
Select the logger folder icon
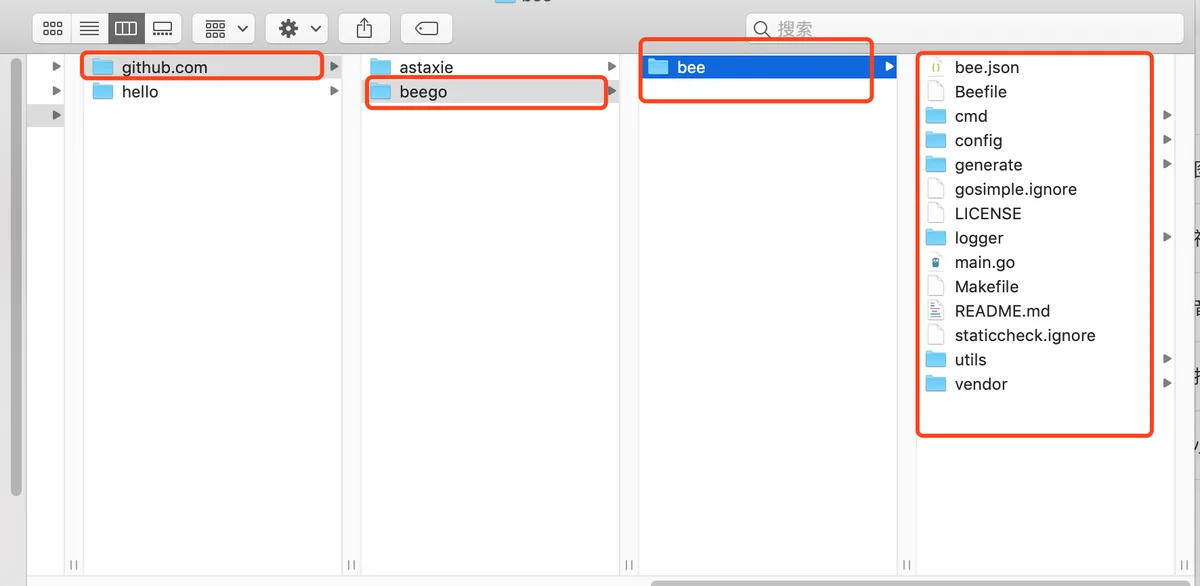936,238
